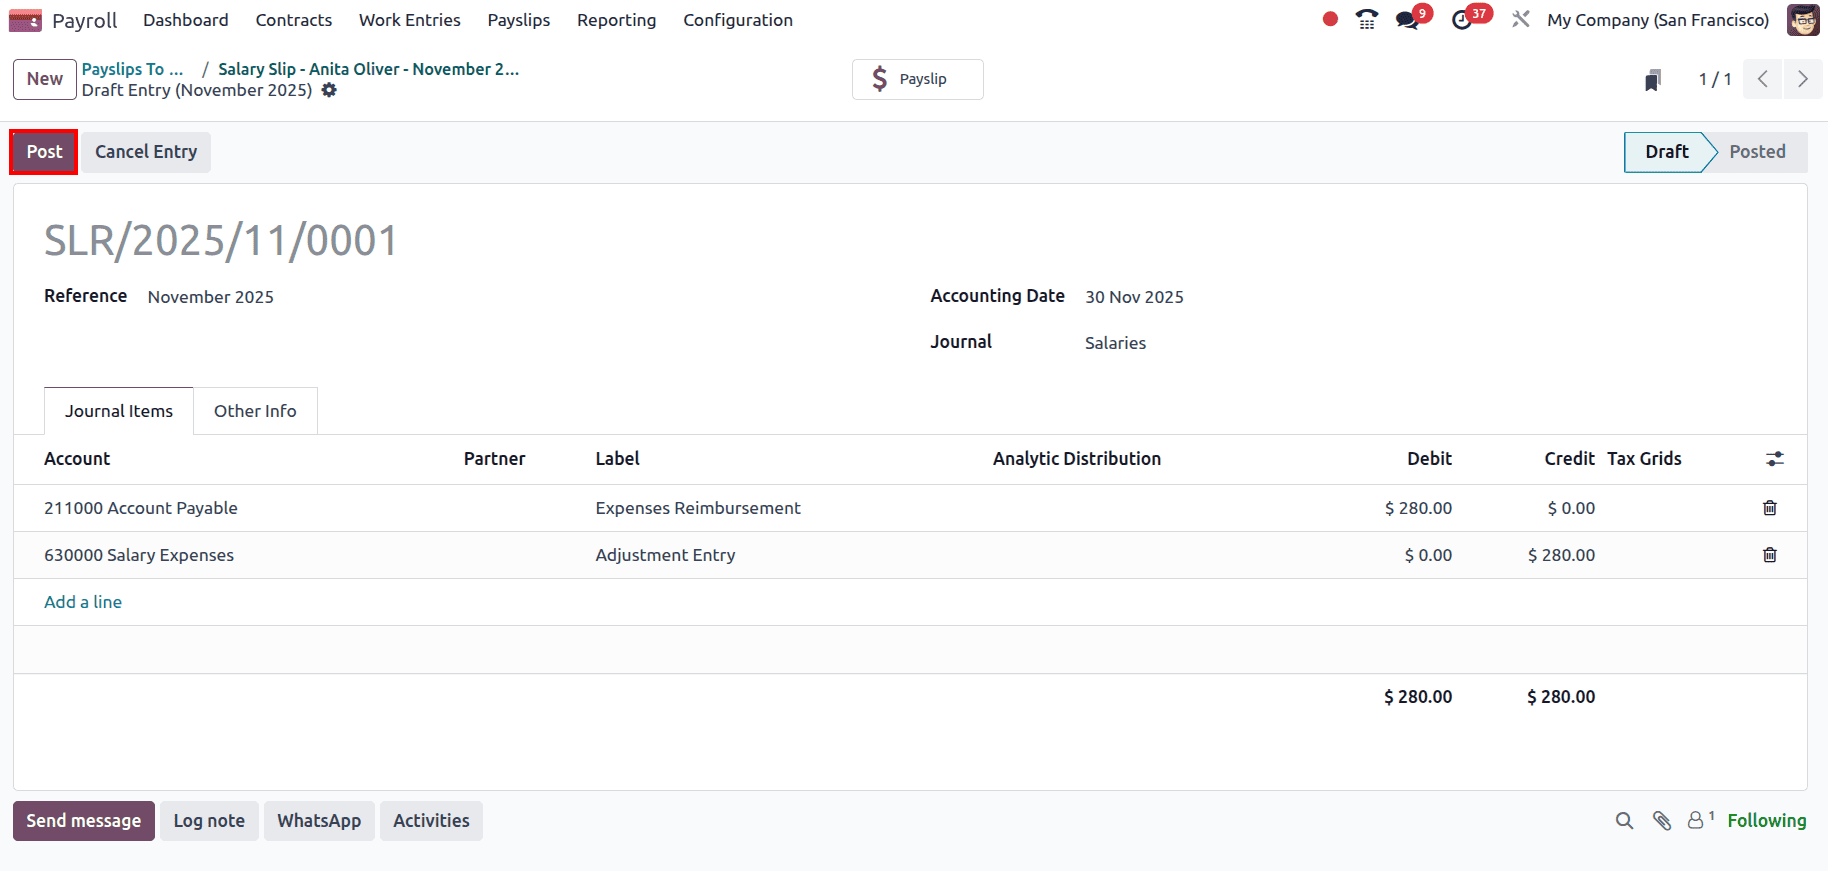
Task: Open the Dashboard menu
Action: pos(186,20)
